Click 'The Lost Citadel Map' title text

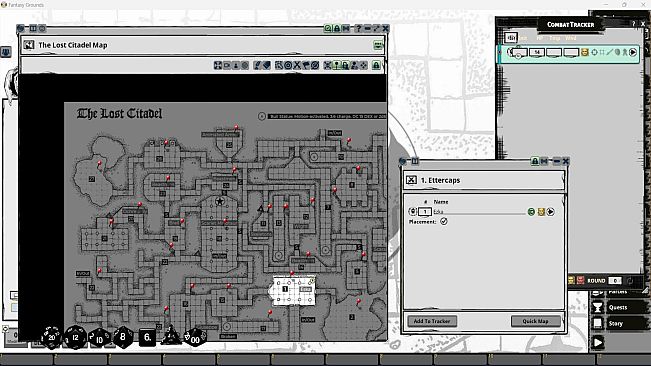click(73, 45)
